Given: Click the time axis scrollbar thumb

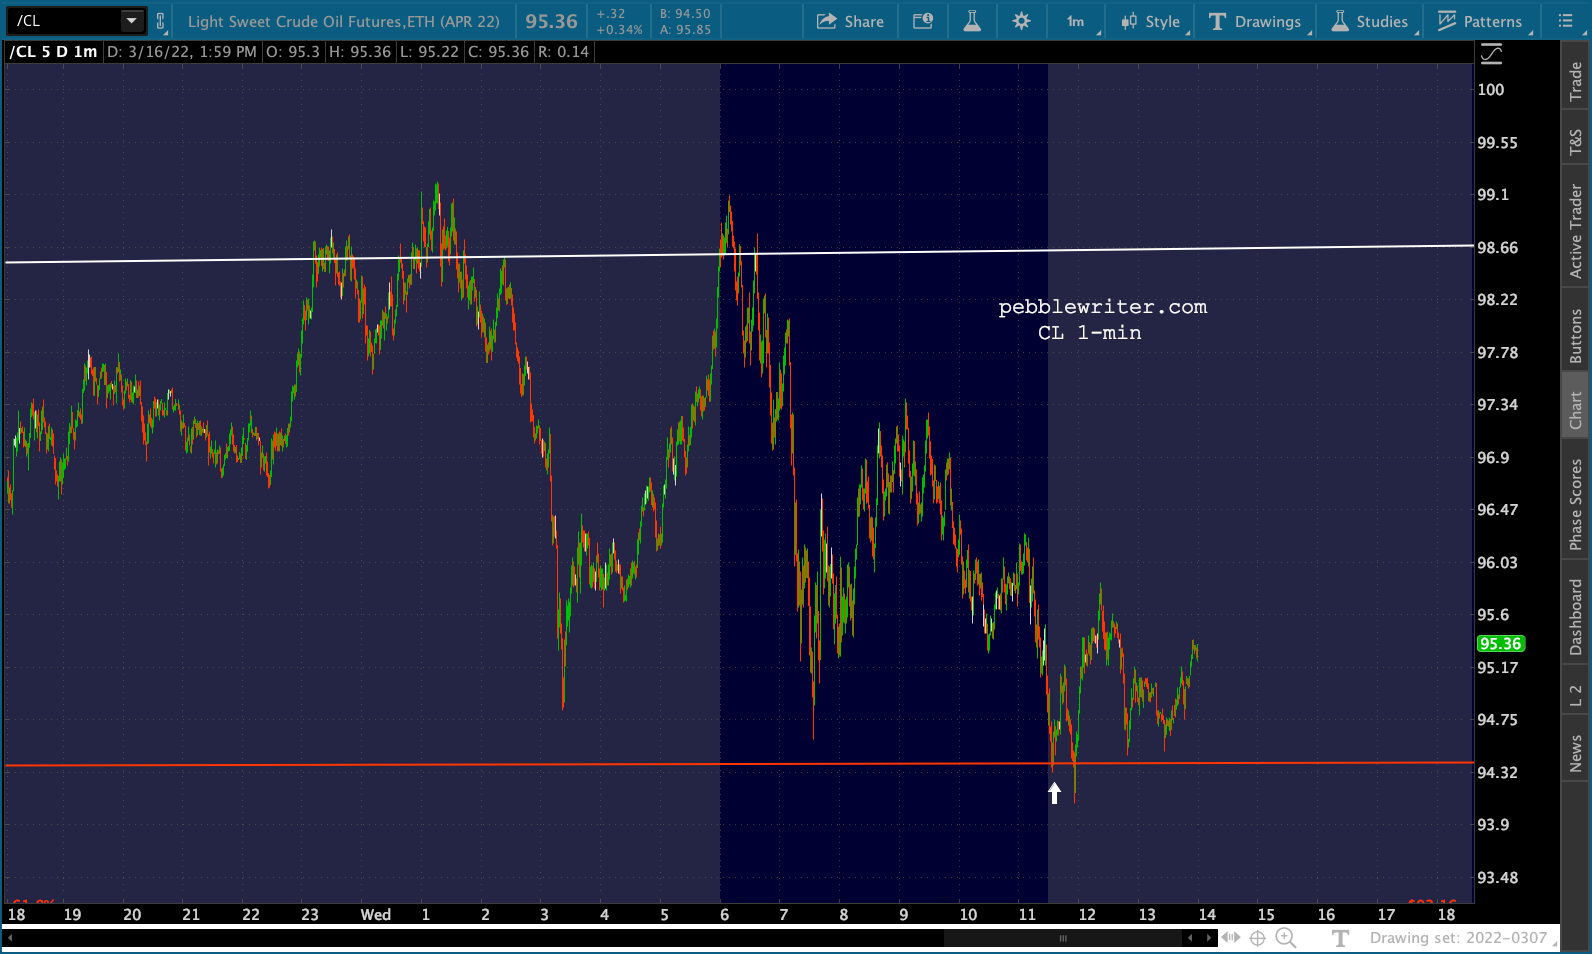Looking at the screenshot, I should point(1063,938).
